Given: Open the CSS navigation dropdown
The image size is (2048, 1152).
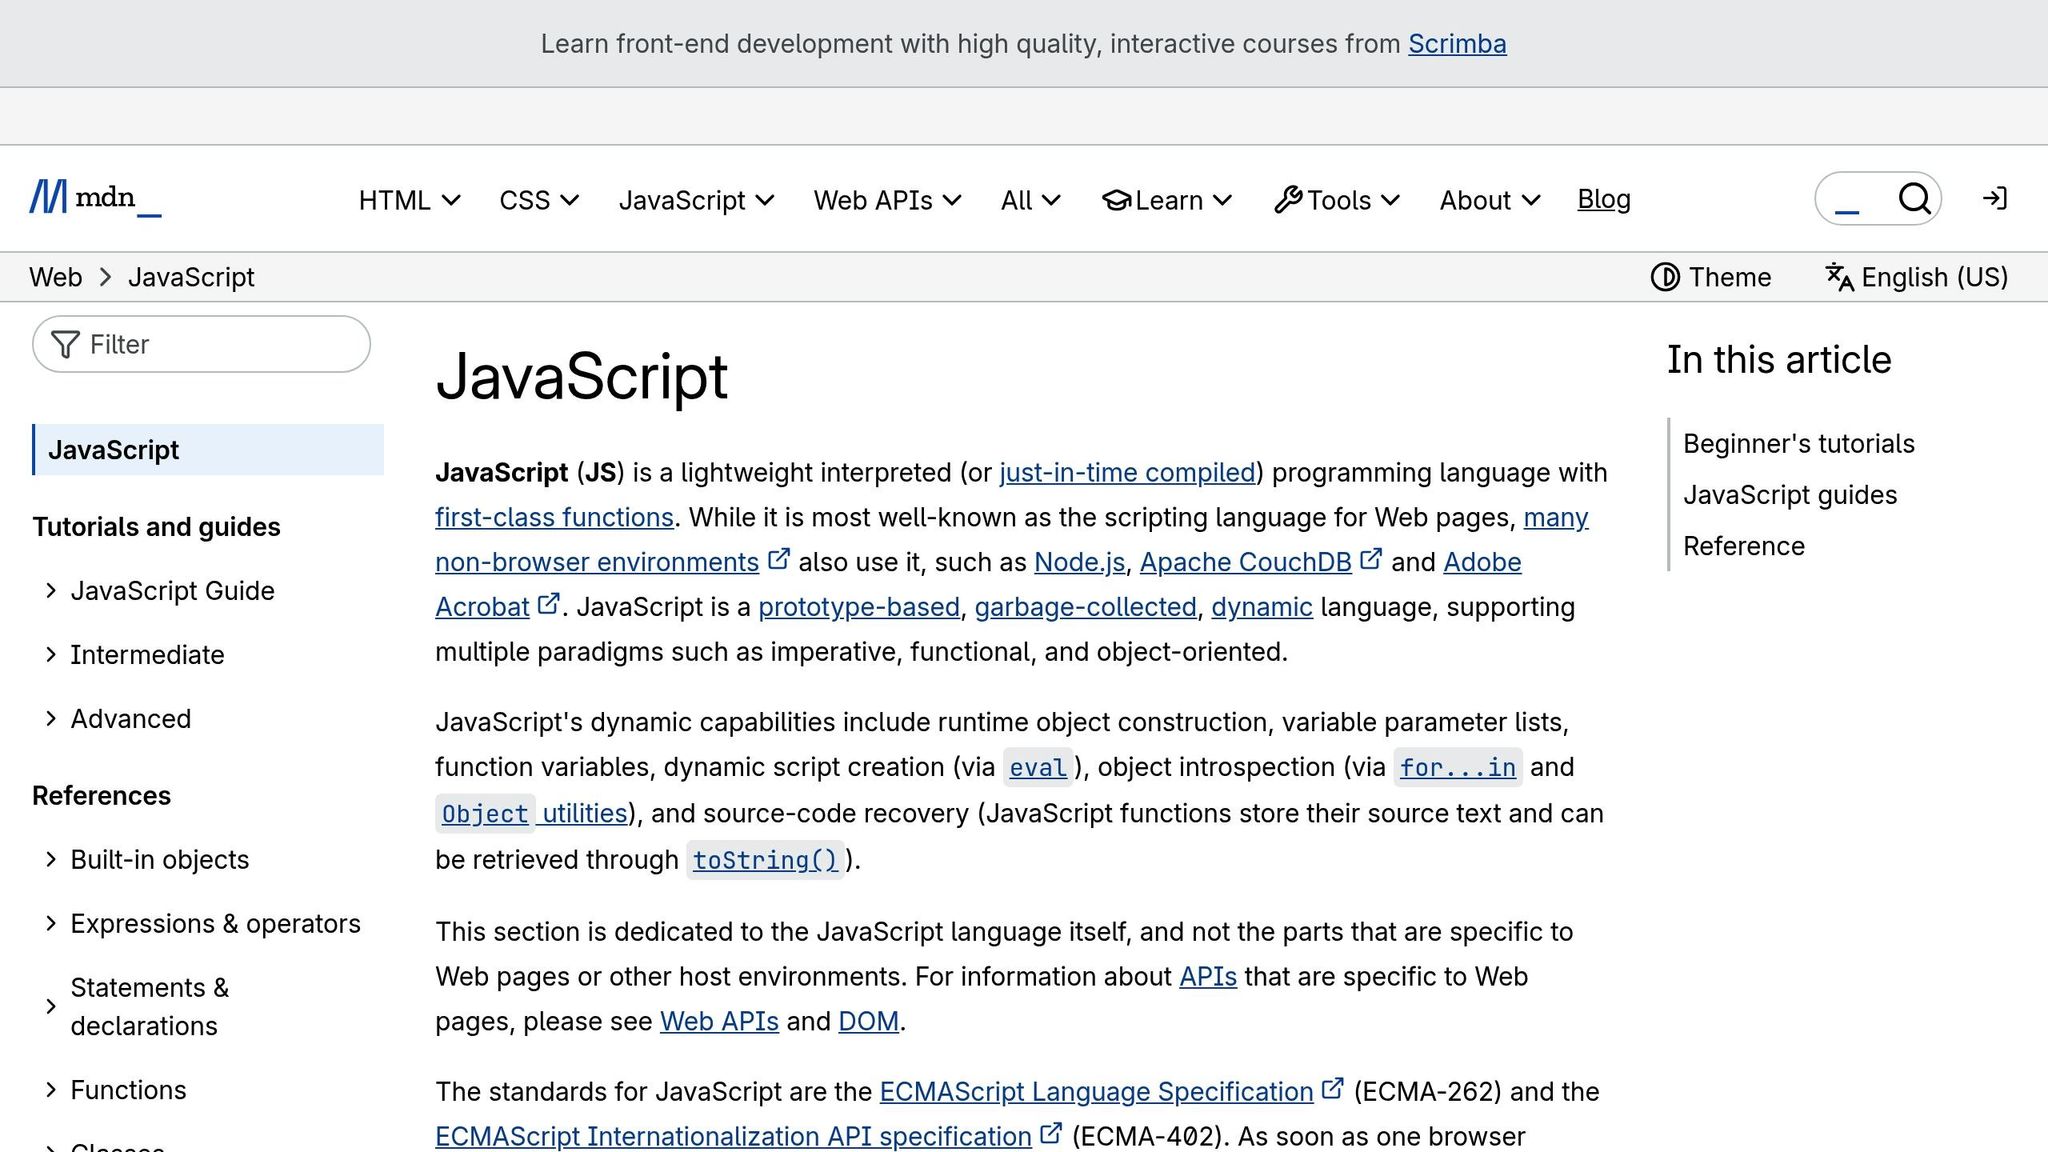Looking at the screenshot, I should click(537, 200).
